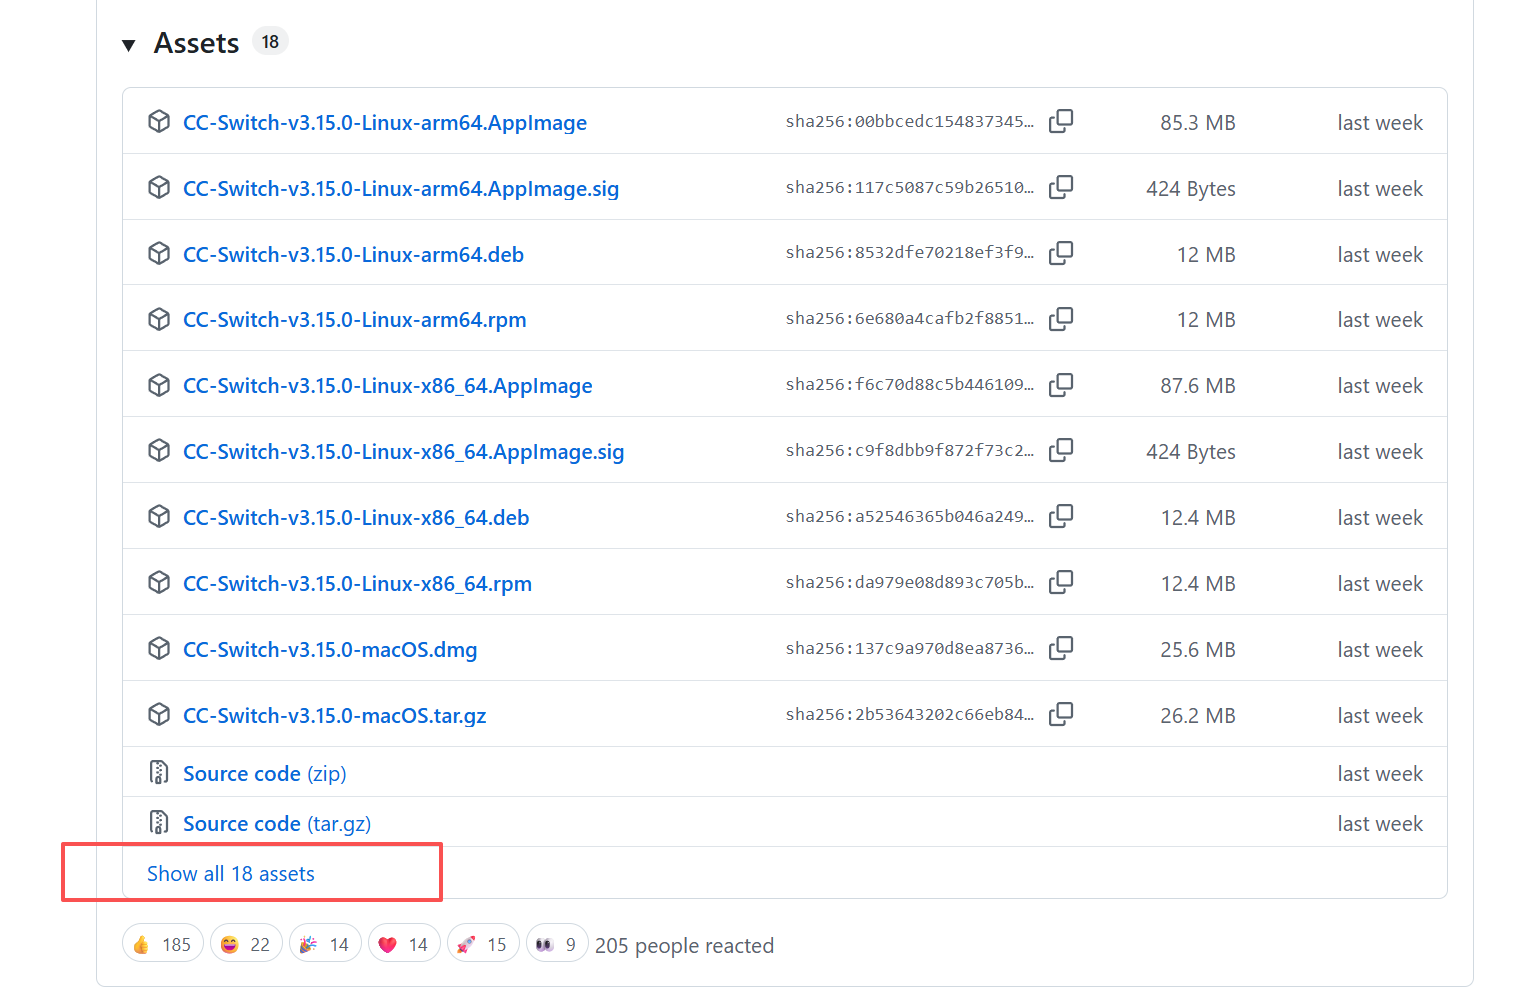Click hash text sha256:137c9a970d8ea8736…
This screenshot has height=996, width=1539.
(910, 648)
